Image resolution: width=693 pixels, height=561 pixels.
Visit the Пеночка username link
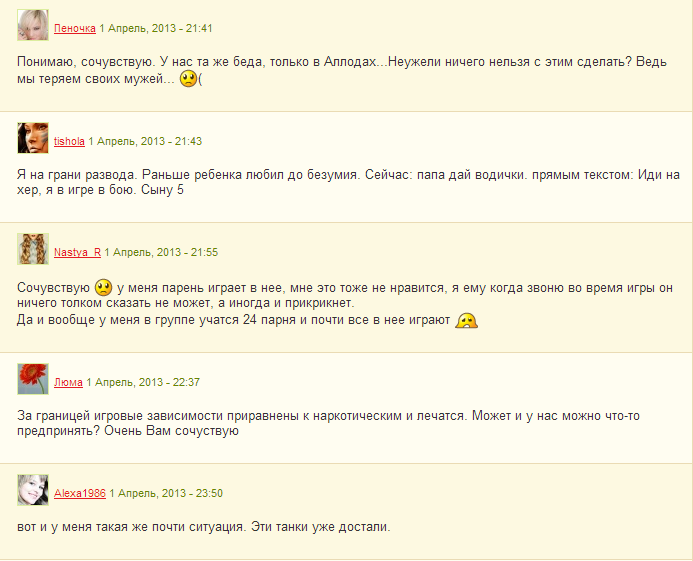(x=75, y=28)
